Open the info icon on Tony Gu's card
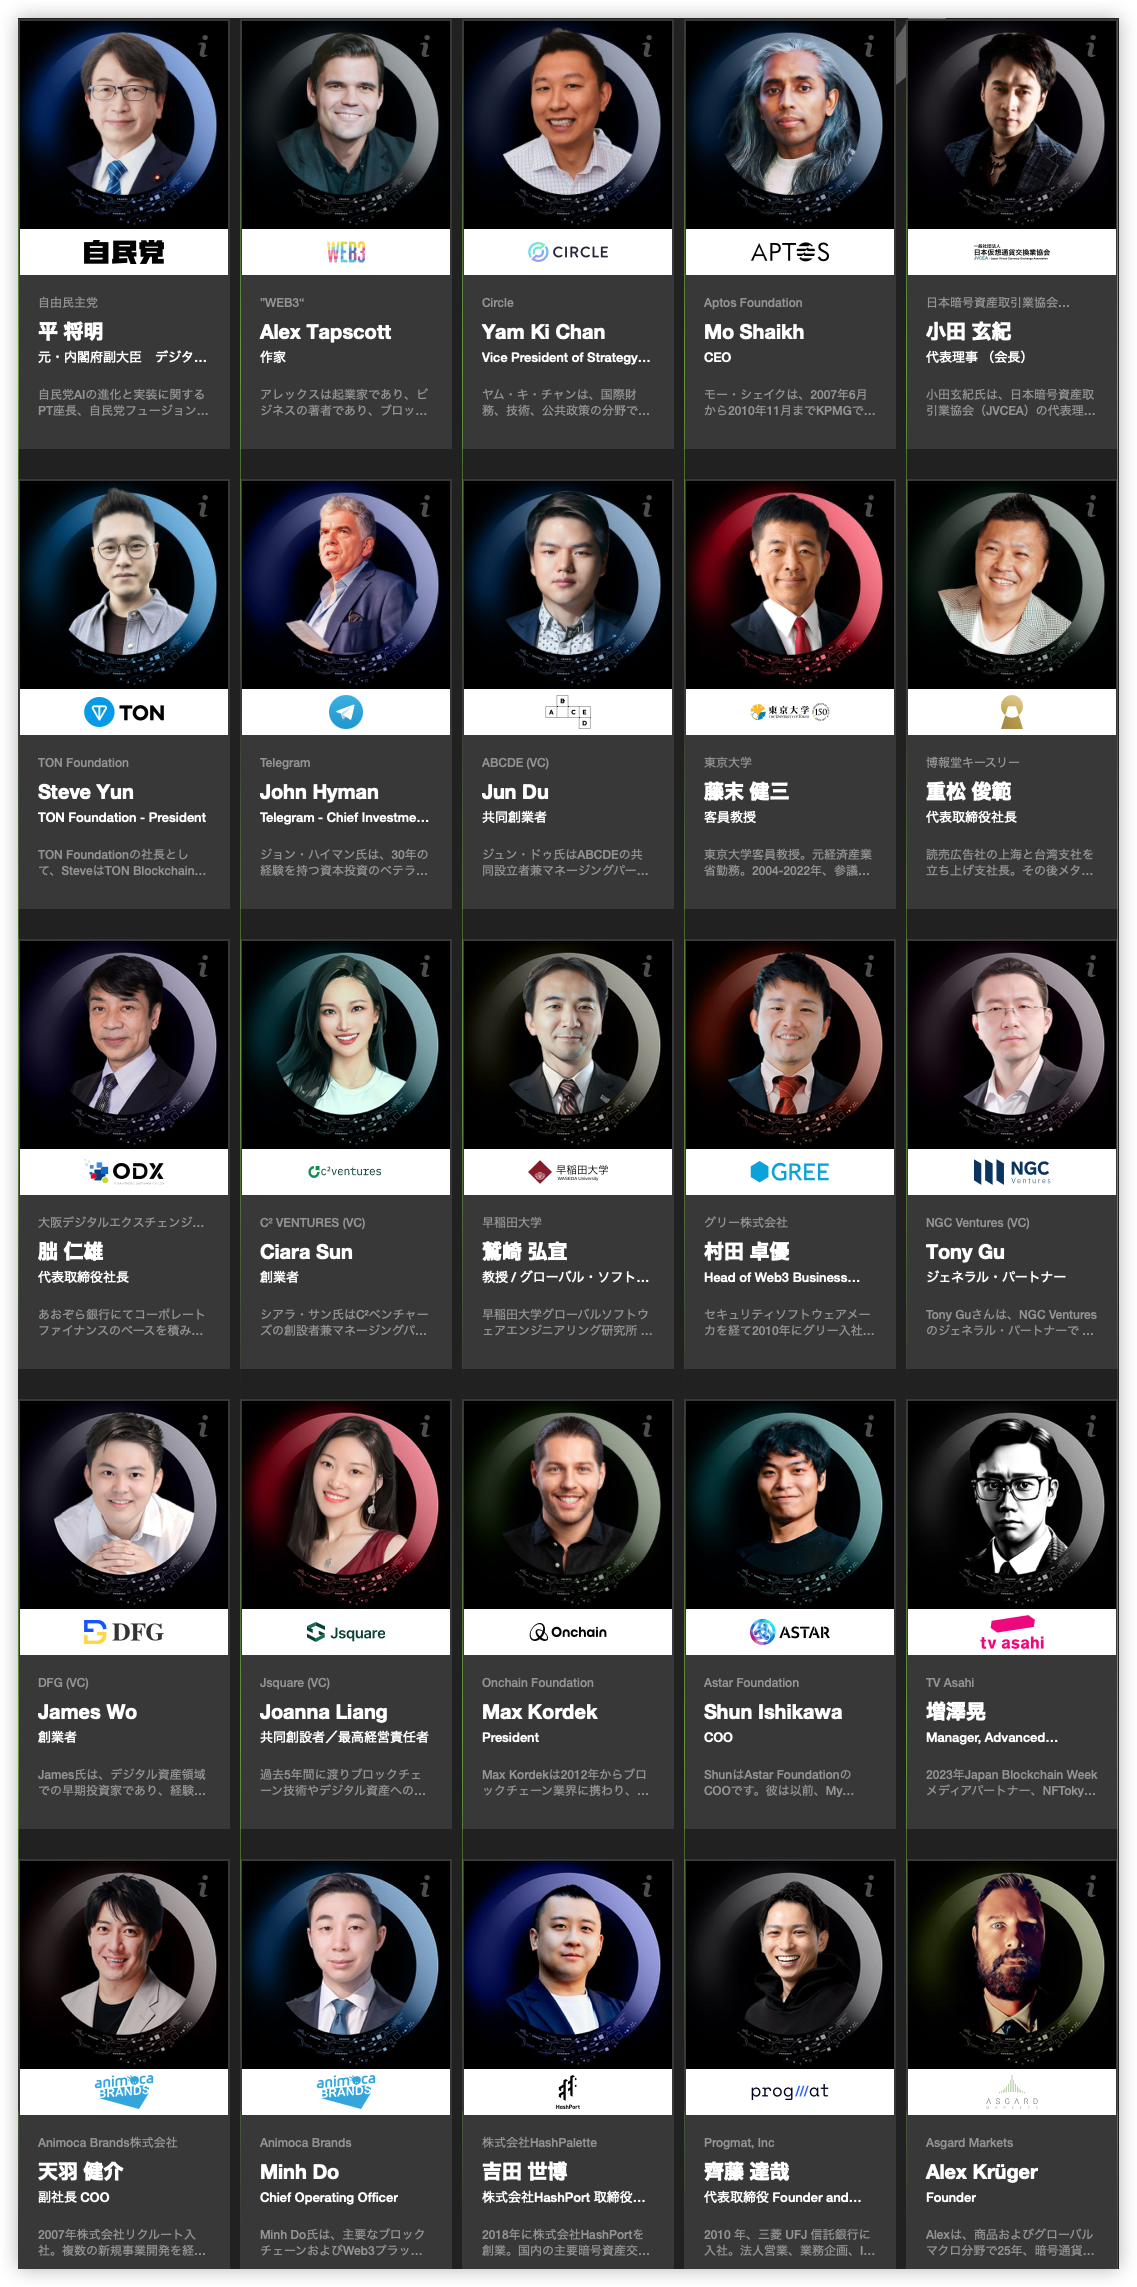Screen dimensions: 1137x2287 1092,967
